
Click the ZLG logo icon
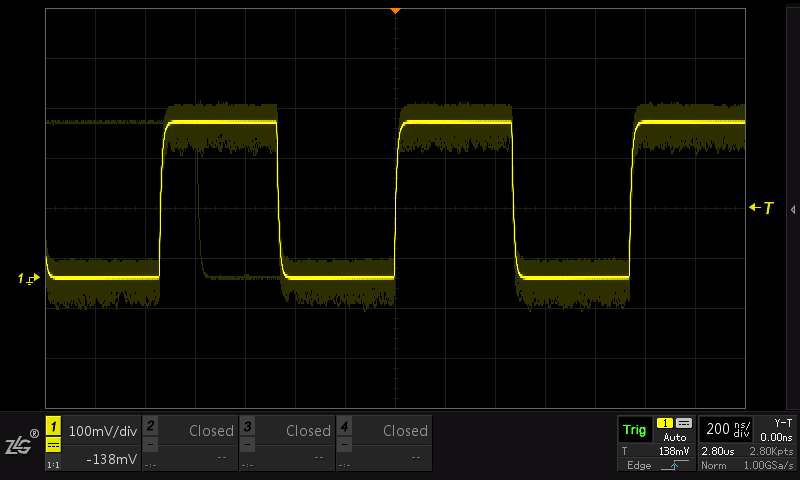20,443
